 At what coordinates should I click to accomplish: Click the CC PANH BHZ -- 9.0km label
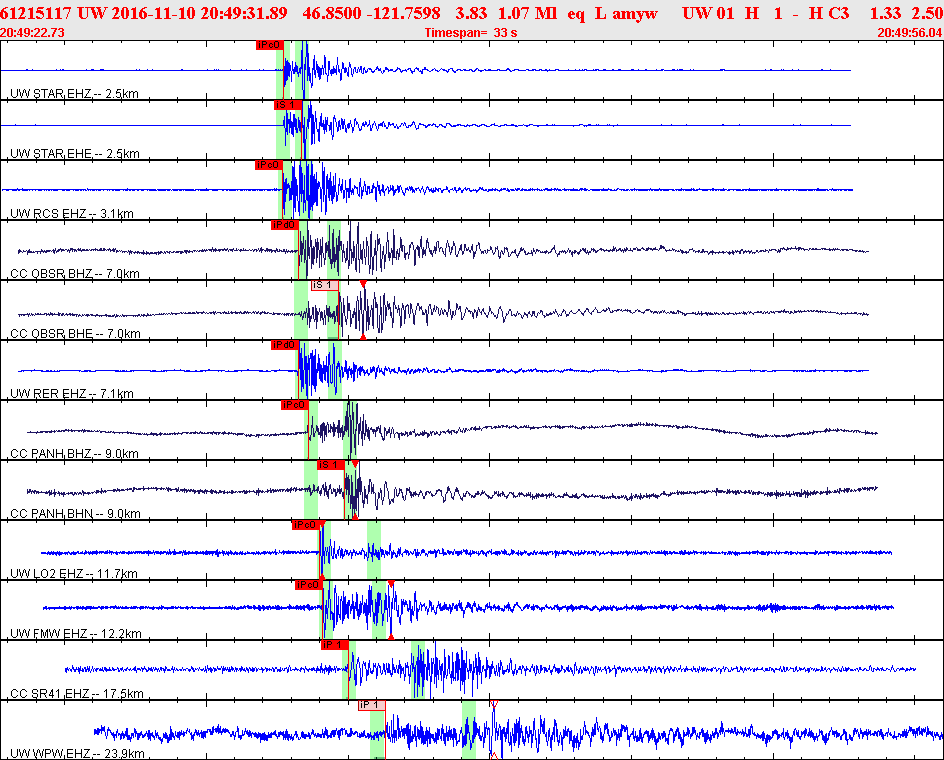(x=75, y=454)
